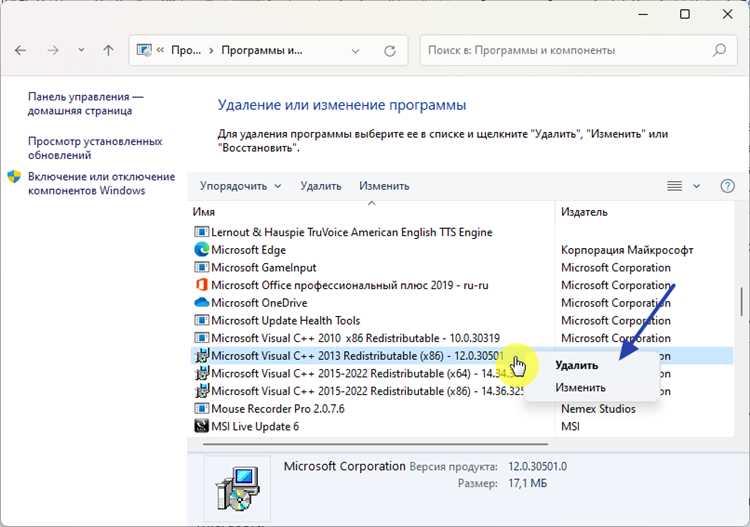Image resolution: width=750 pixels, height=527 pixels.
Task: Select the Microsoft Edge entry
Action: [x=248, y=250]
